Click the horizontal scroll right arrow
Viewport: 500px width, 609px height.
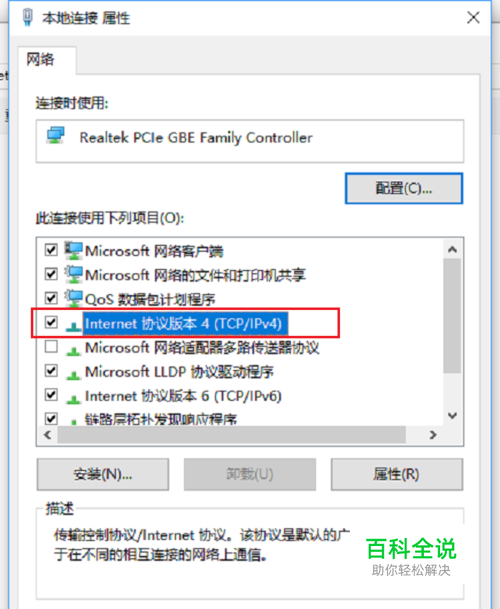tap(433, 435)
